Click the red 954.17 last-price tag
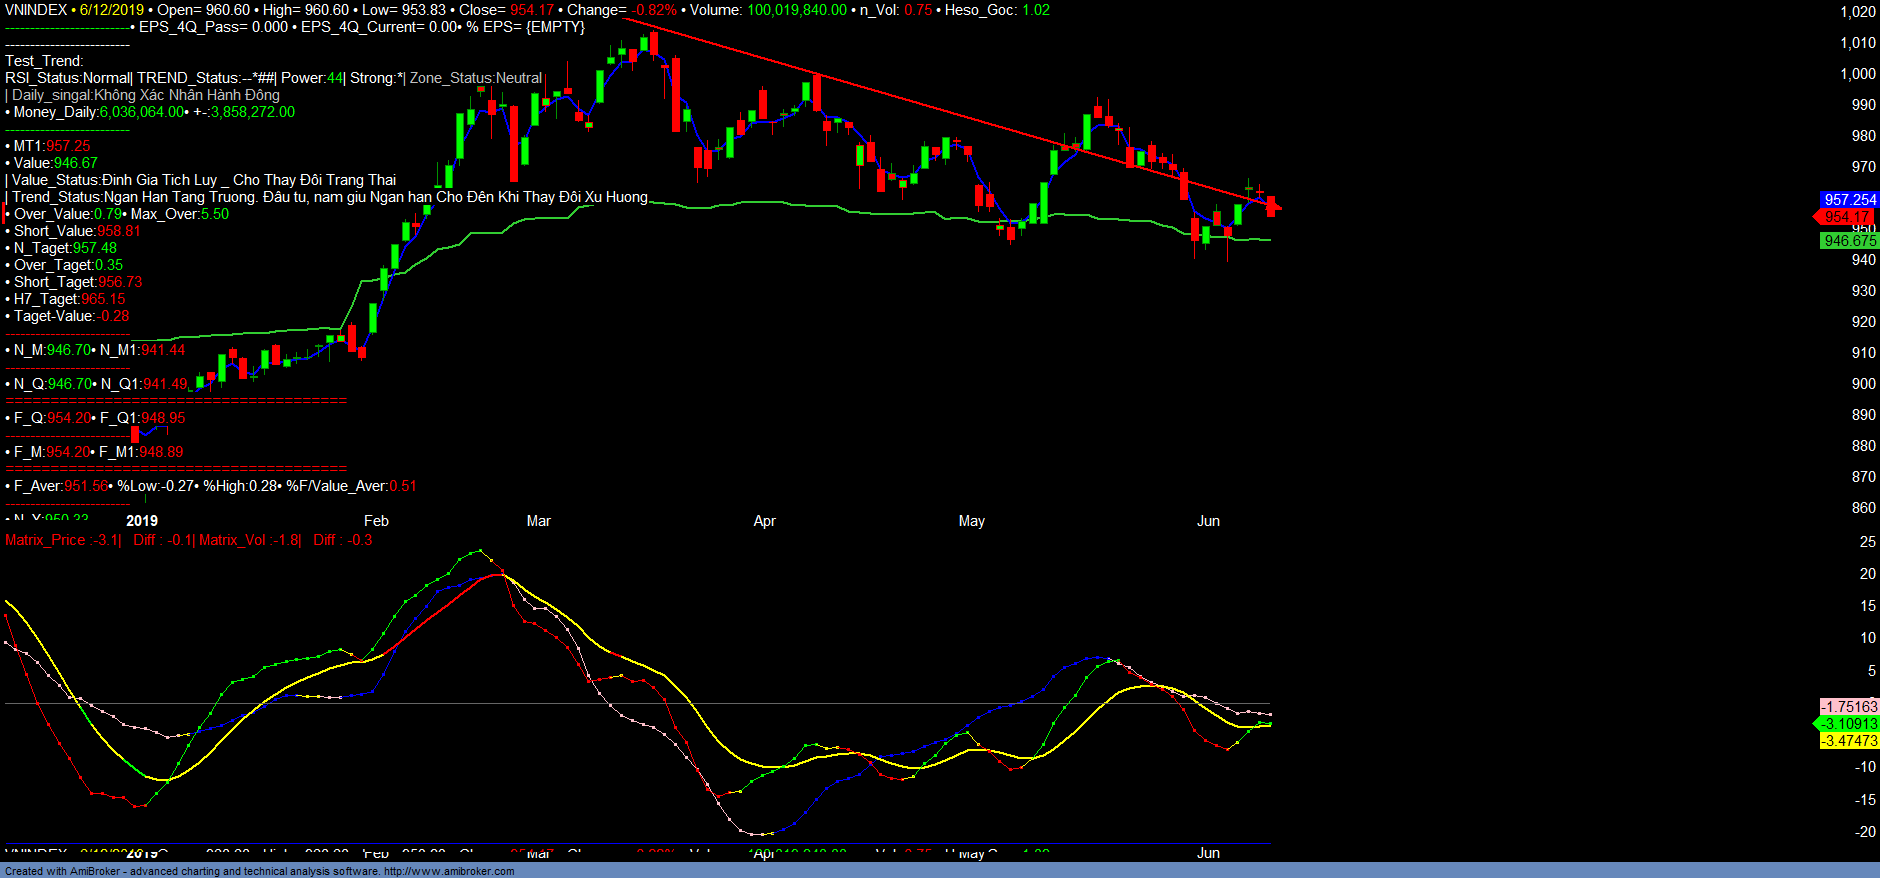 (1846, 217)
